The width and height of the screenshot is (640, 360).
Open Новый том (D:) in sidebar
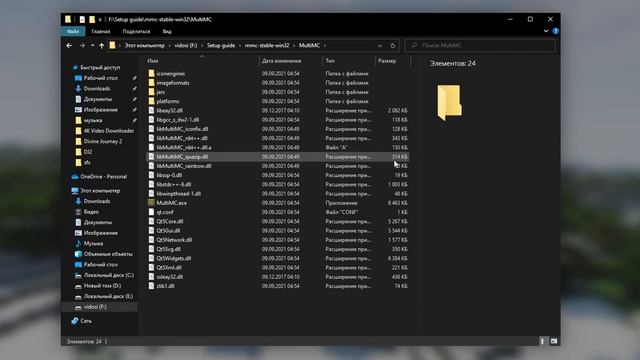(x=102, y=286)
